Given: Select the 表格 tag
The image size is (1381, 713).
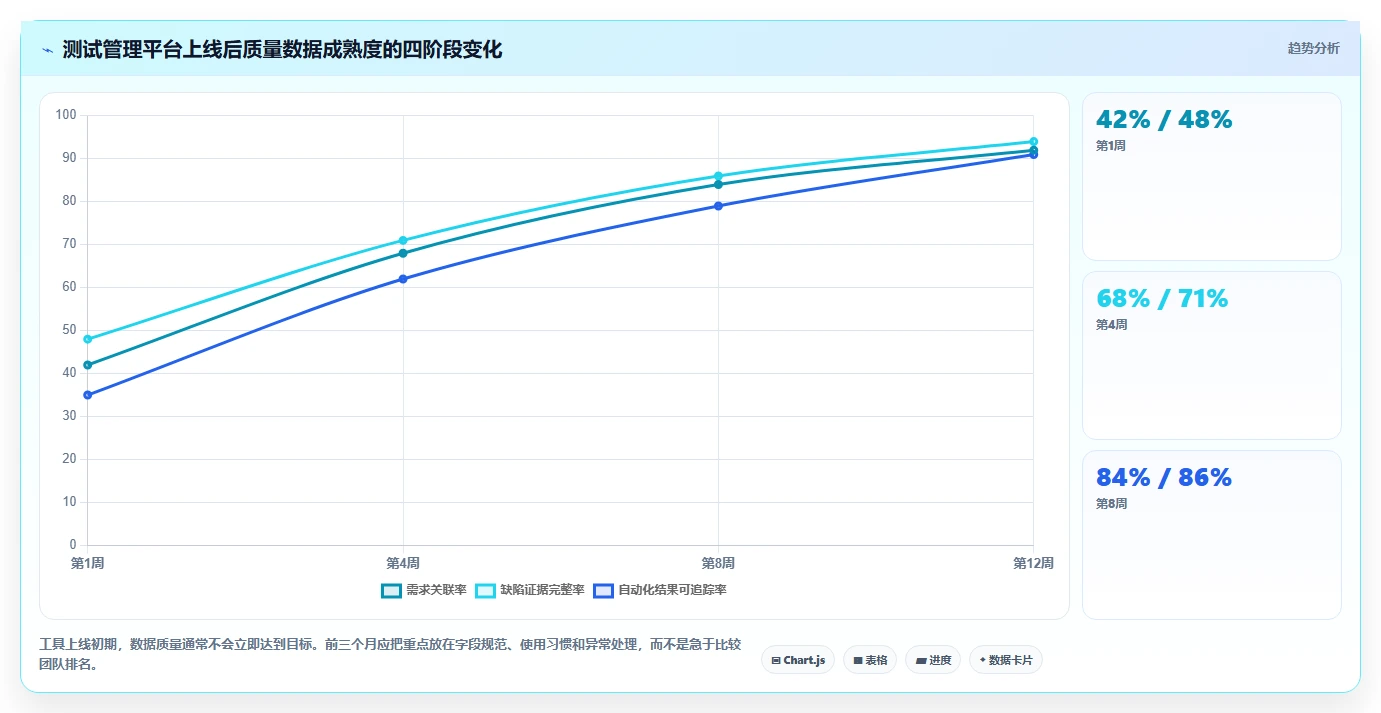Looking at the screenshot, I should pos(870,660).
